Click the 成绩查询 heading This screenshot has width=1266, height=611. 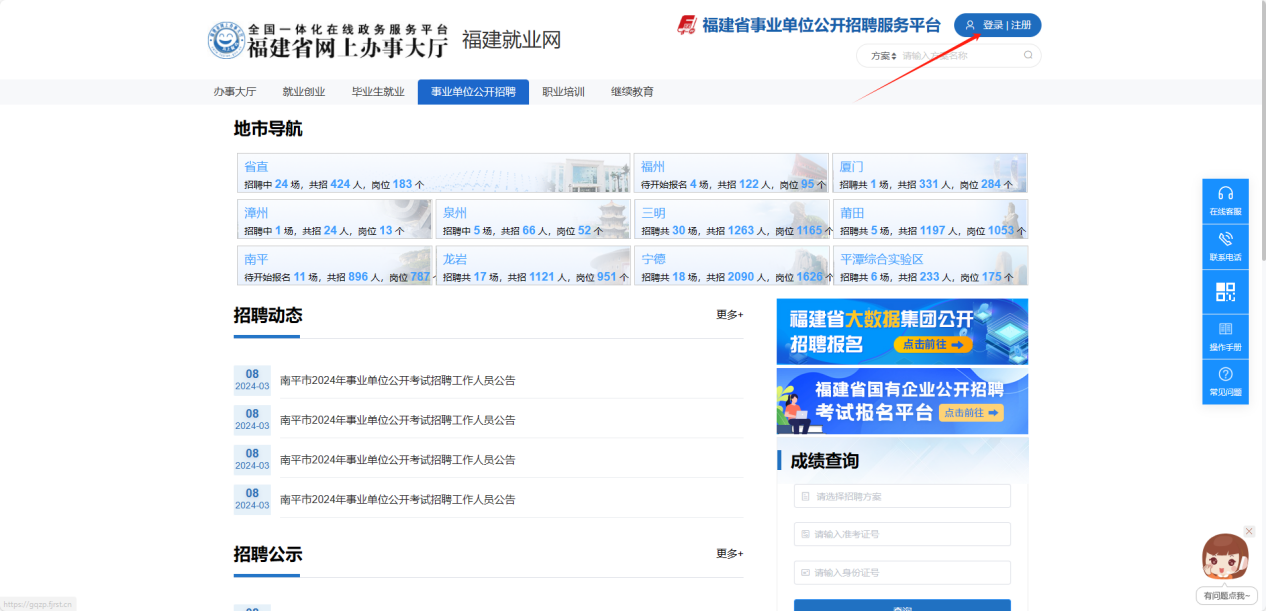(825, 461)
